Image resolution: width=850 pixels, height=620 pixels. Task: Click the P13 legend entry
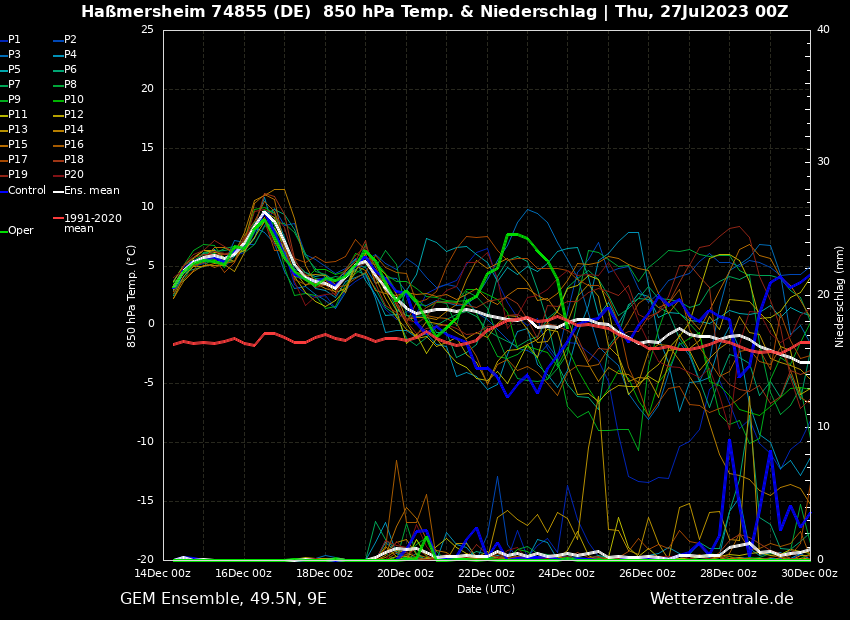click(18, 130)
